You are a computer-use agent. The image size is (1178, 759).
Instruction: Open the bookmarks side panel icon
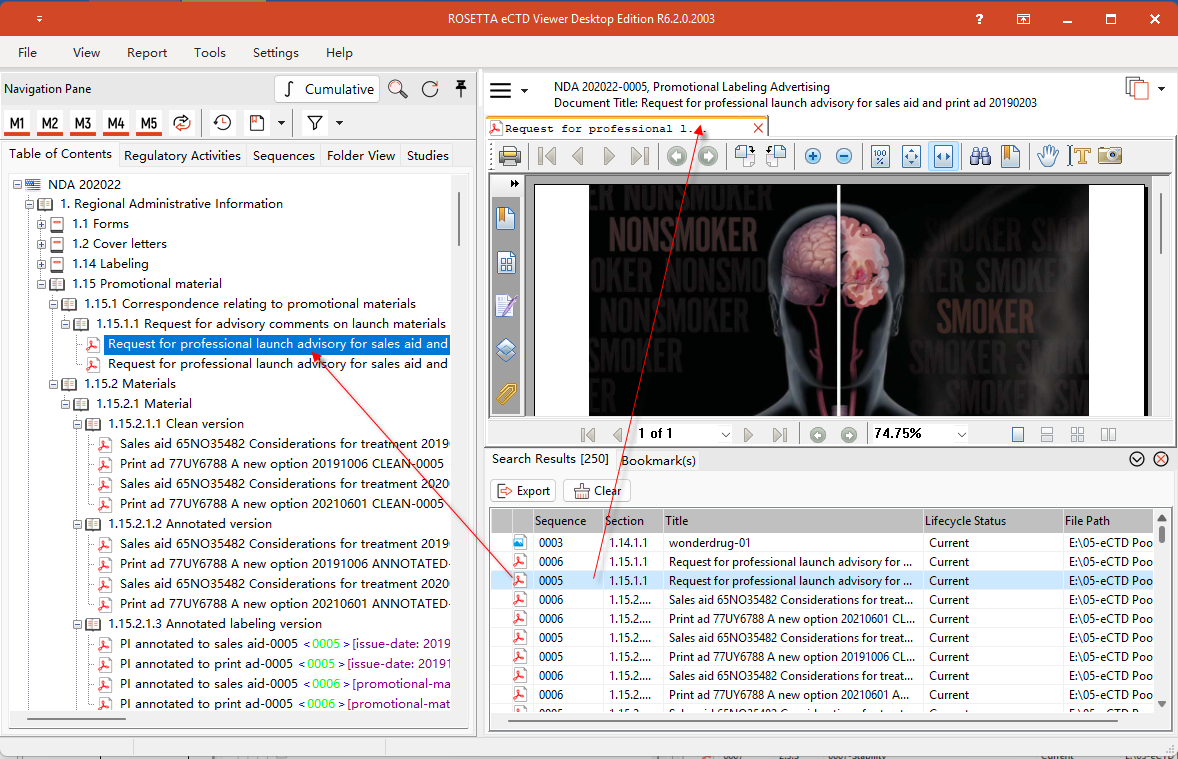[x=506, y=219]
